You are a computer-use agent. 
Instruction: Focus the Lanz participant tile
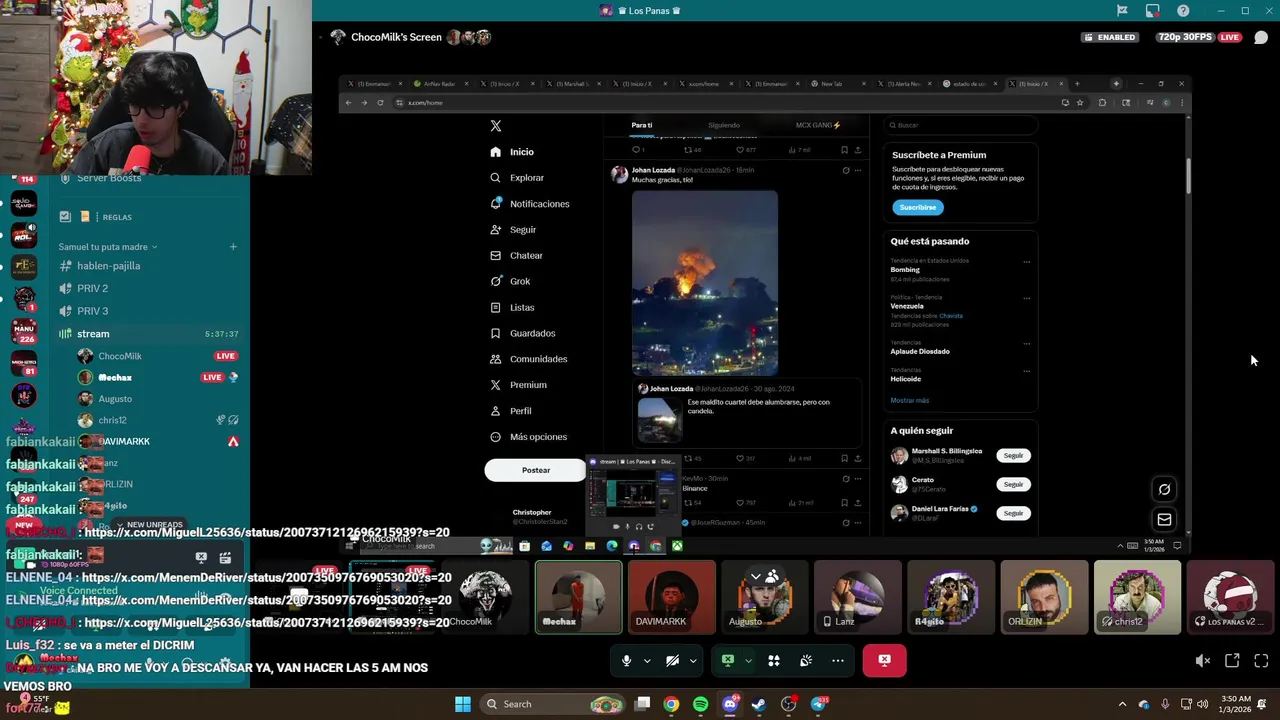tap(857, 597)
